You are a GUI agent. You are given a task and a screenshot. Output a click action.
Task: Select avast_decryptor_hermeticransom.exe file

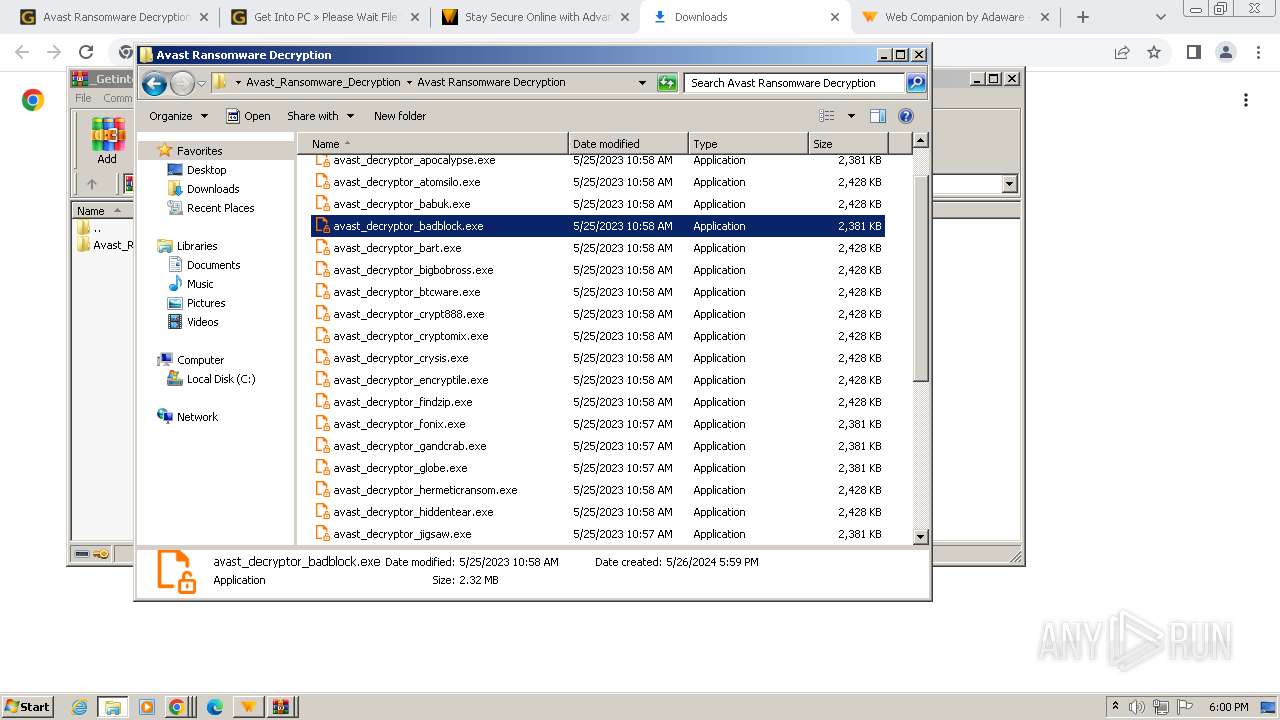[x=598, y=490]
